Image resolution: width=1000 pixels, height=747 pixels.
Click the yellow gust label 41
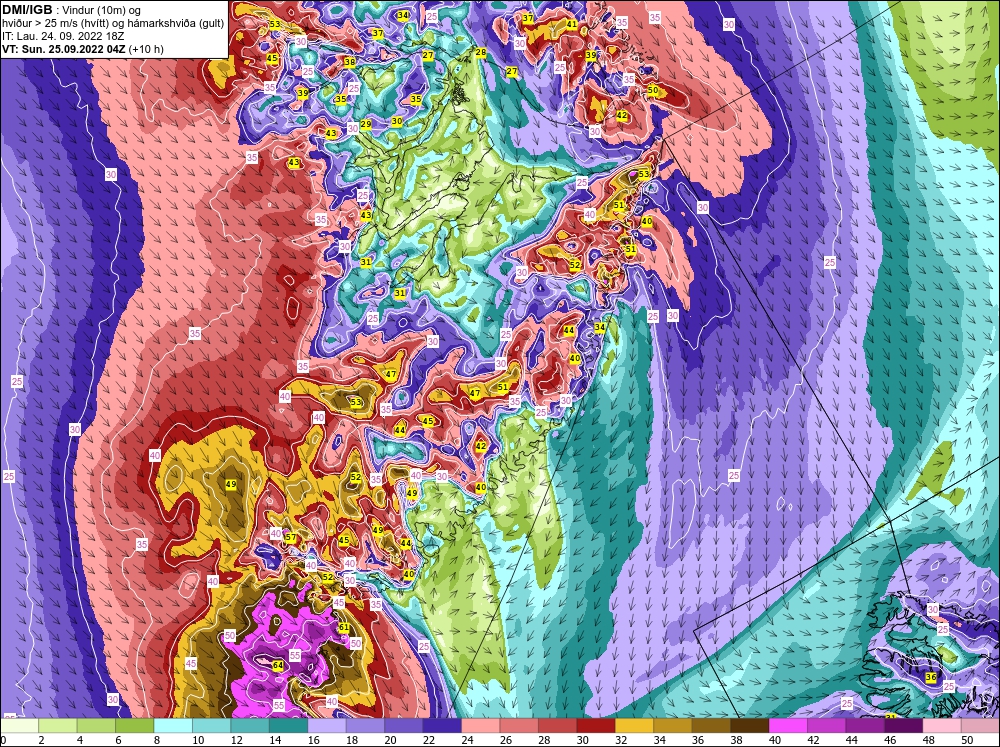[571, 24]
